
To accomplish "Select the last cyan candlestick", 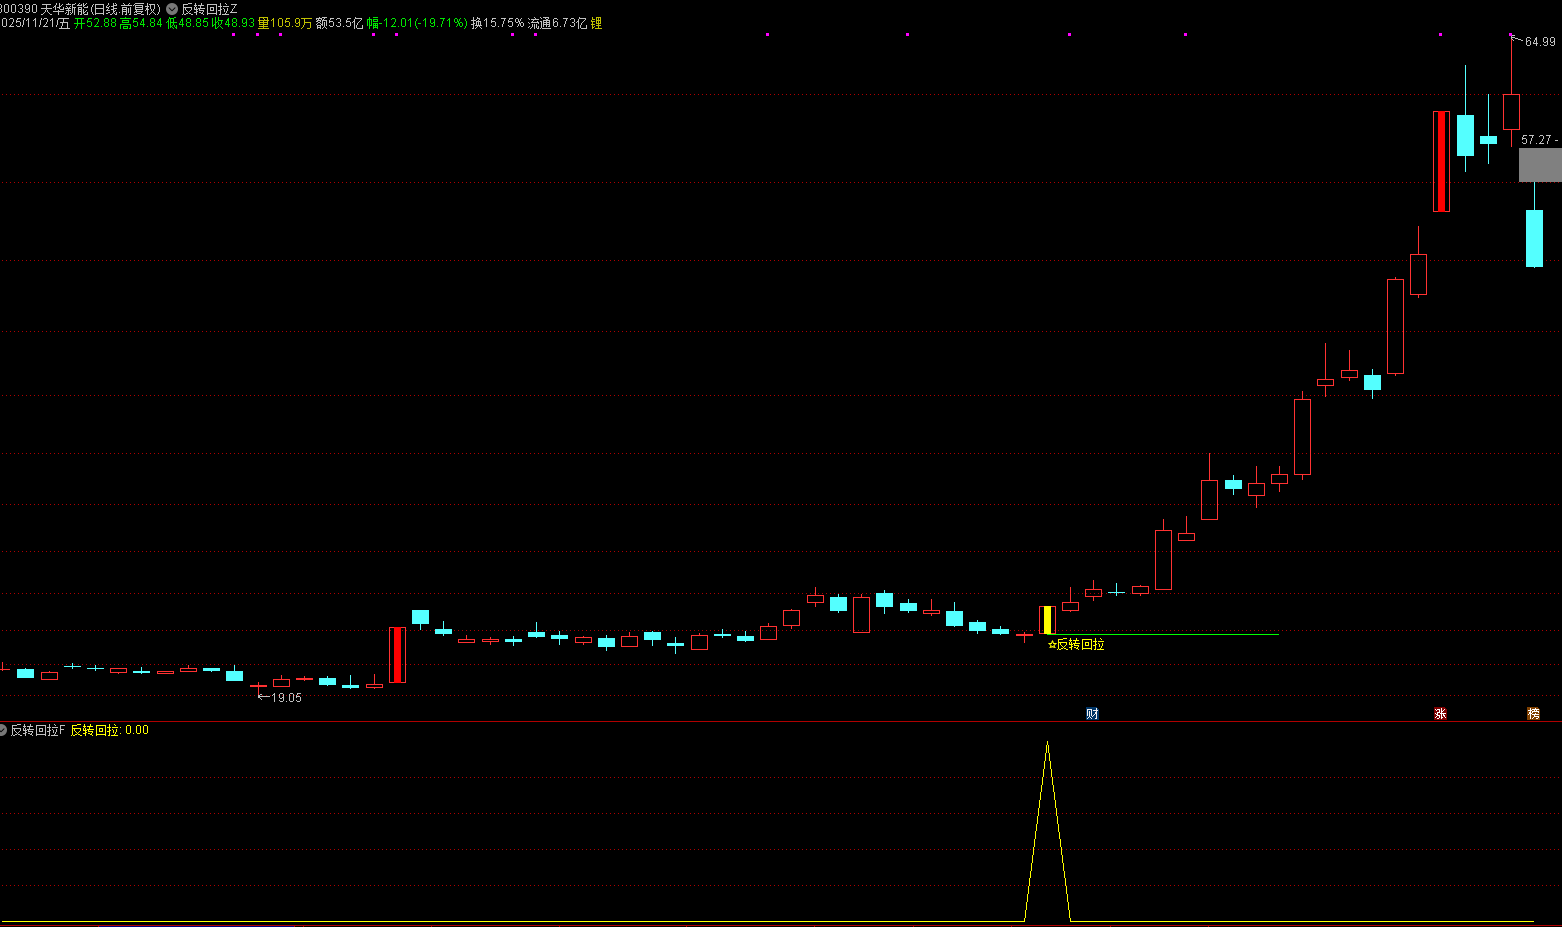I will [x=1534, y=238].
